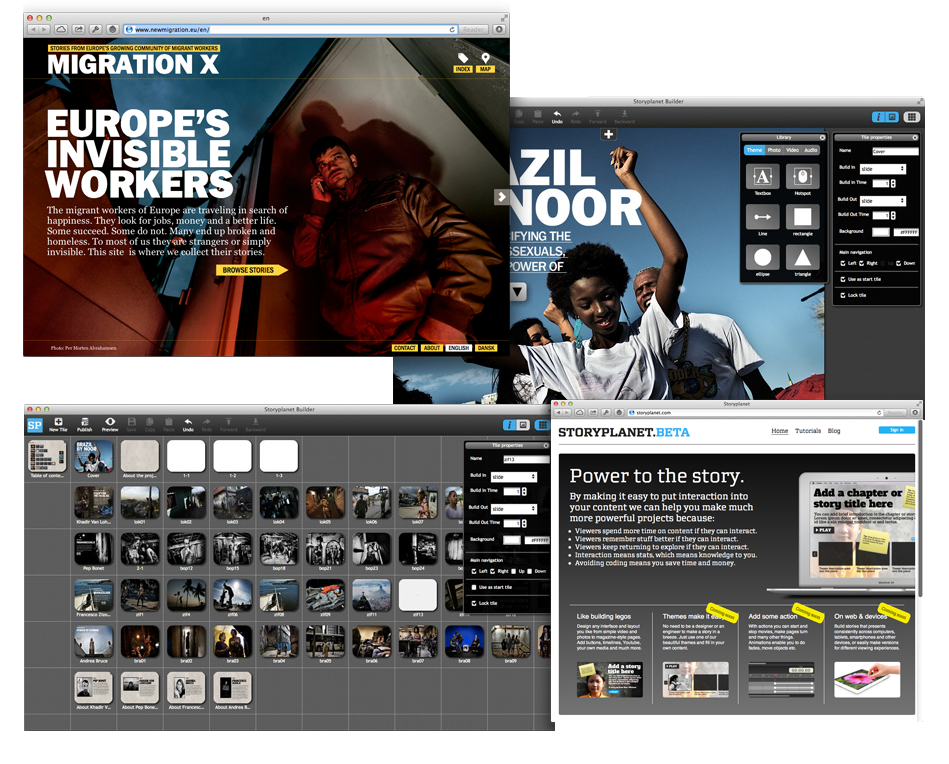Toggle the info panel icon in the upper Builder
This screenshot has height=764, width=949.
[878, 117]
